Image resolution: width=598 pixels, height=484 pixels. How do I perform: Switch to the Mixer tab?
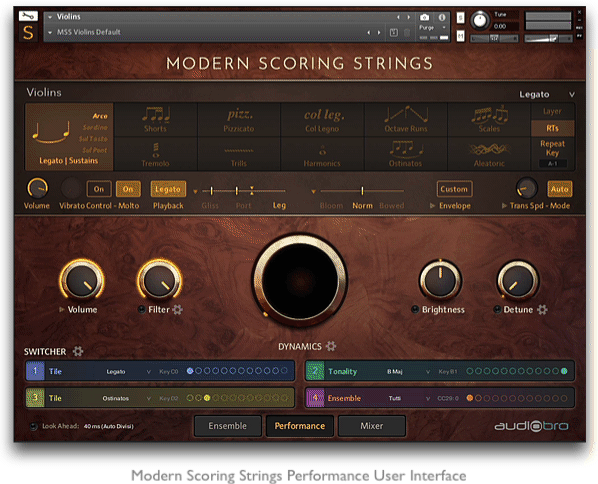[x=372, y=426]
